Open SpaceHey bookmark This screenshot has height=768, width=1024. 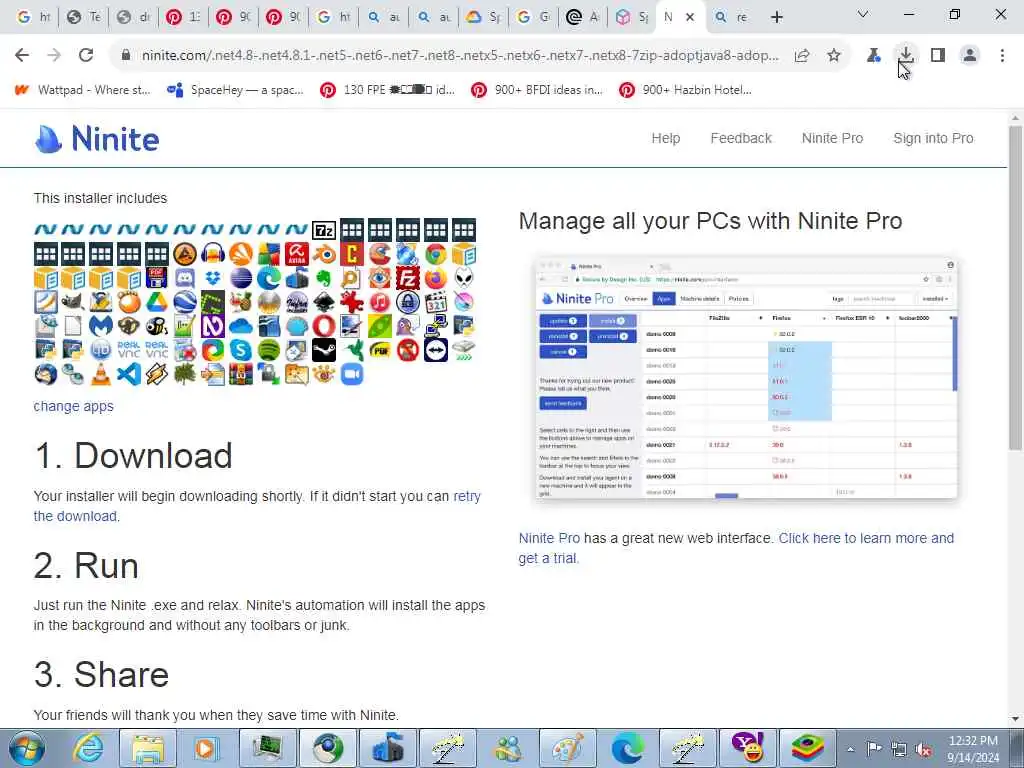pyautogui.click(x=235, y=90)
